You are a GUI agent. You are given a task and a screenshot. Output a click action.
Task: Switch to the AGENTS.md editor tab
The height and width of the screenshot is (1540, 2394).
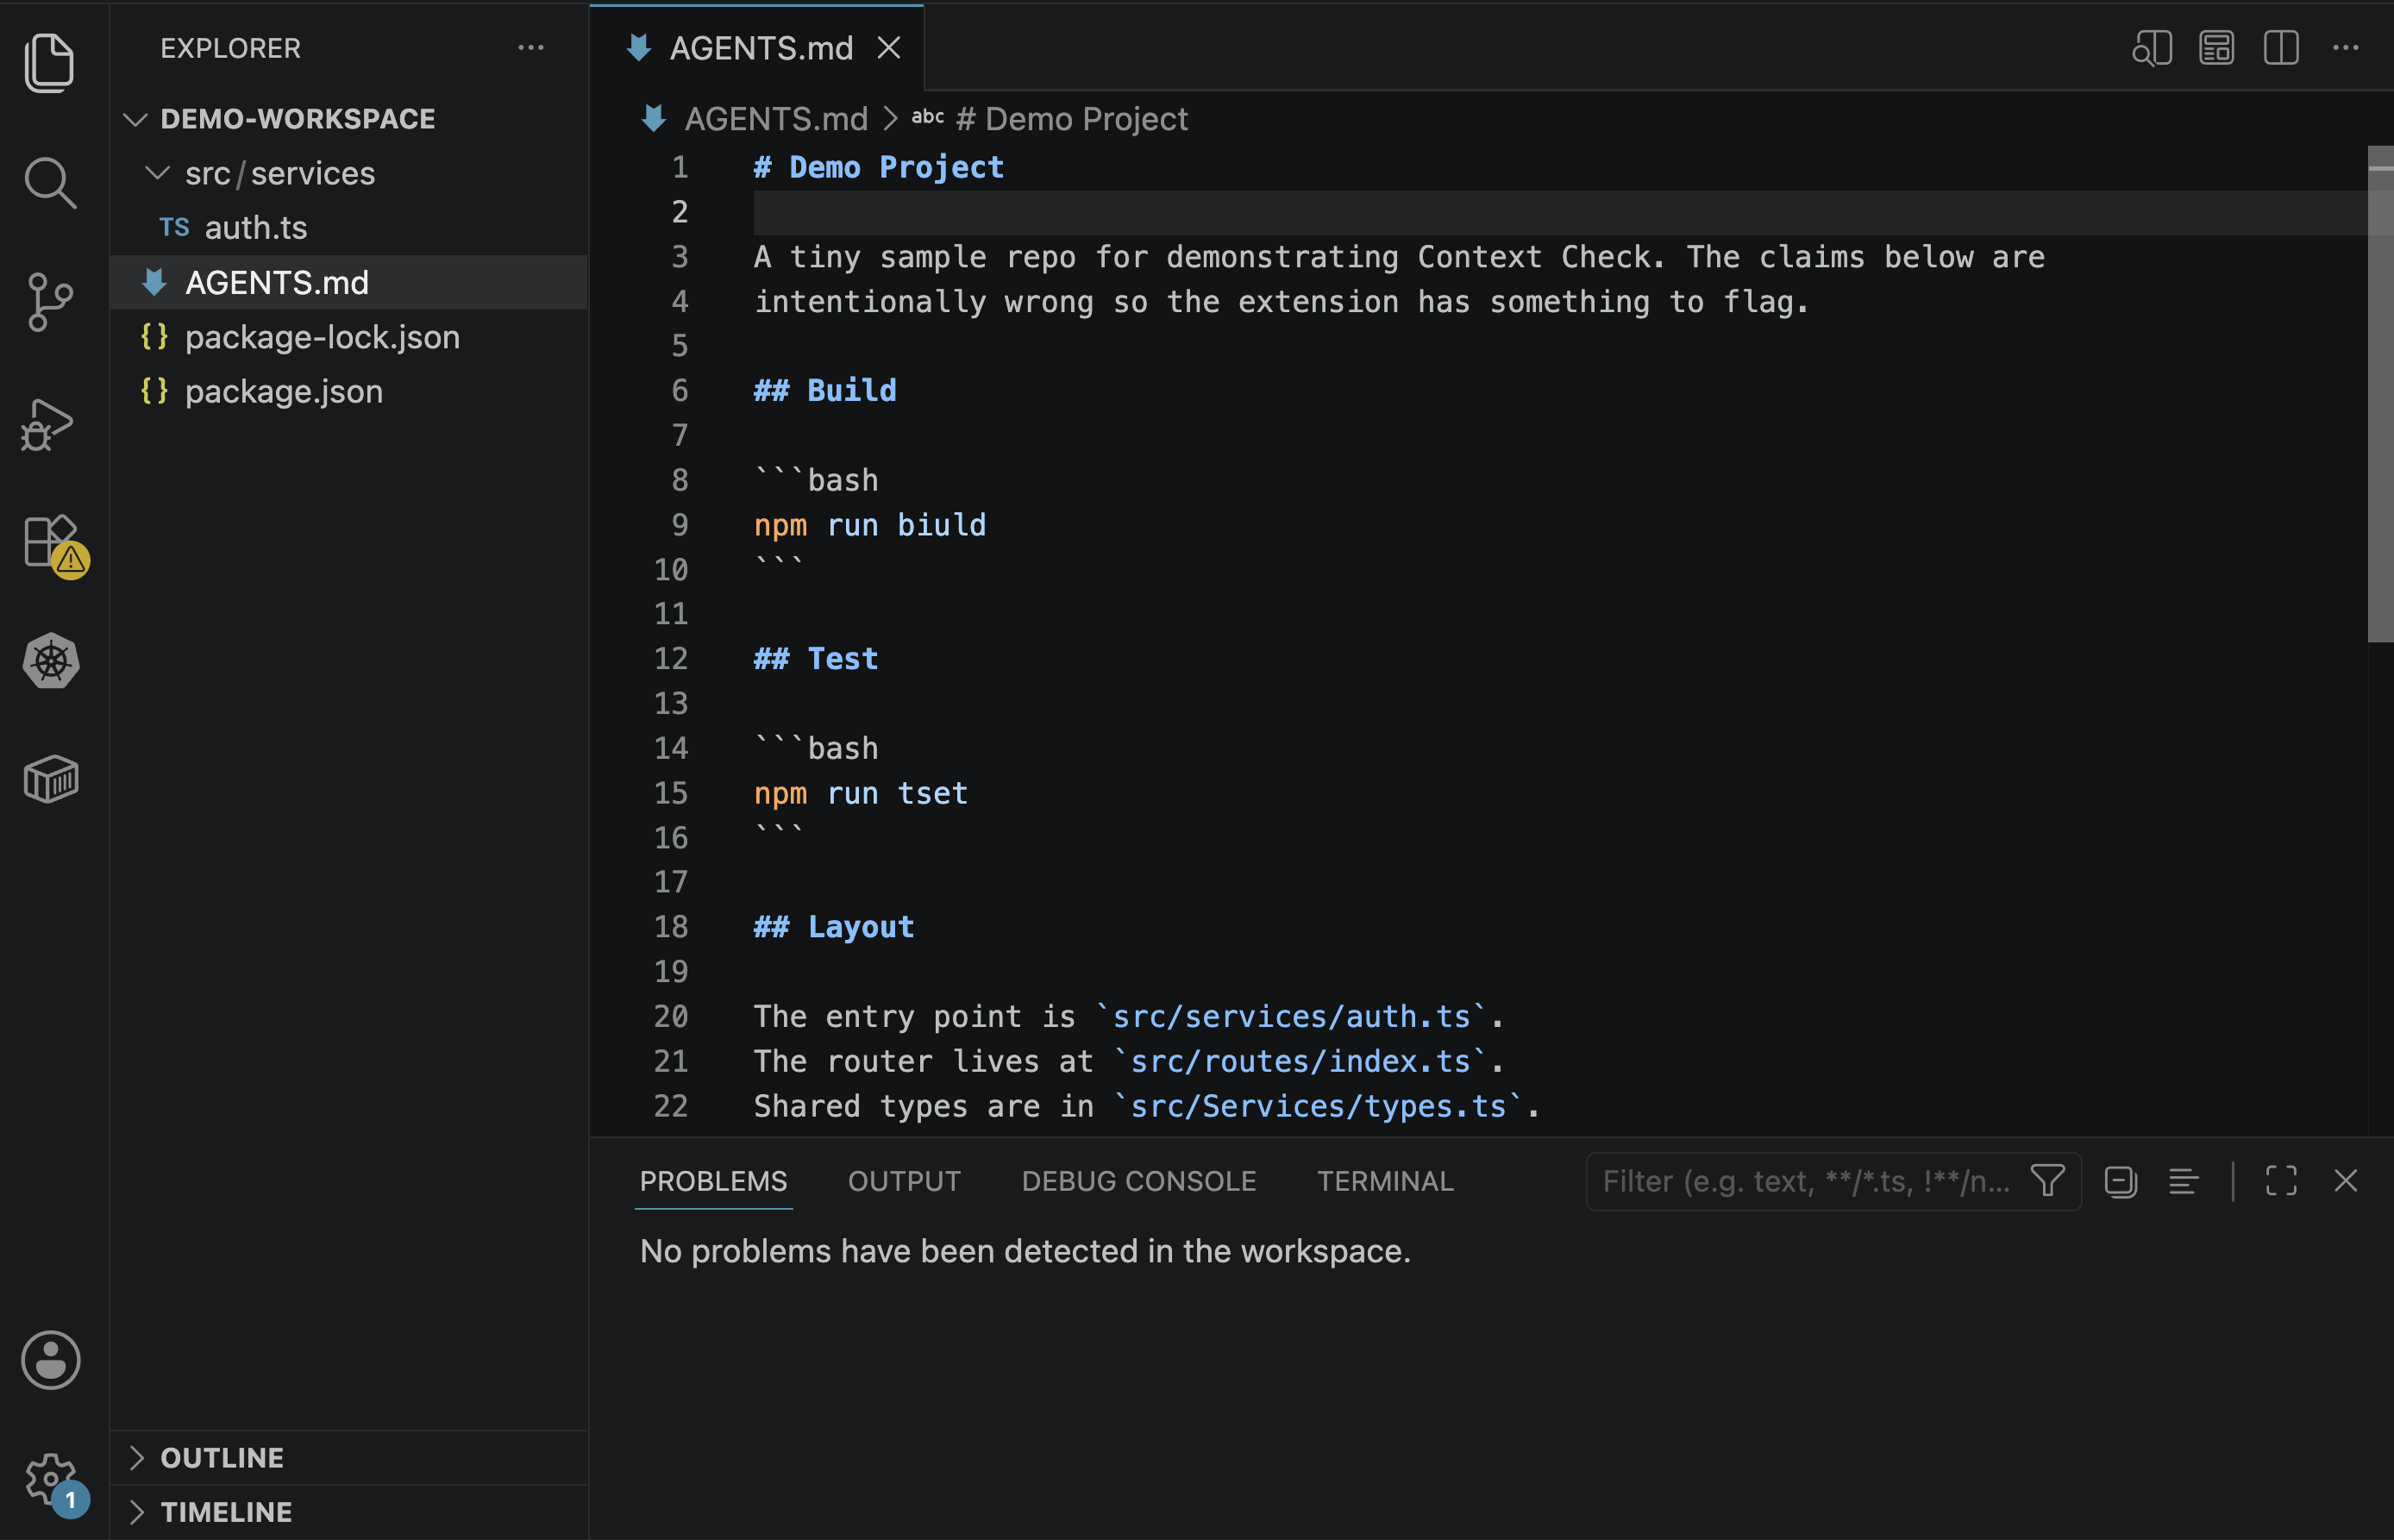point(757,48)
